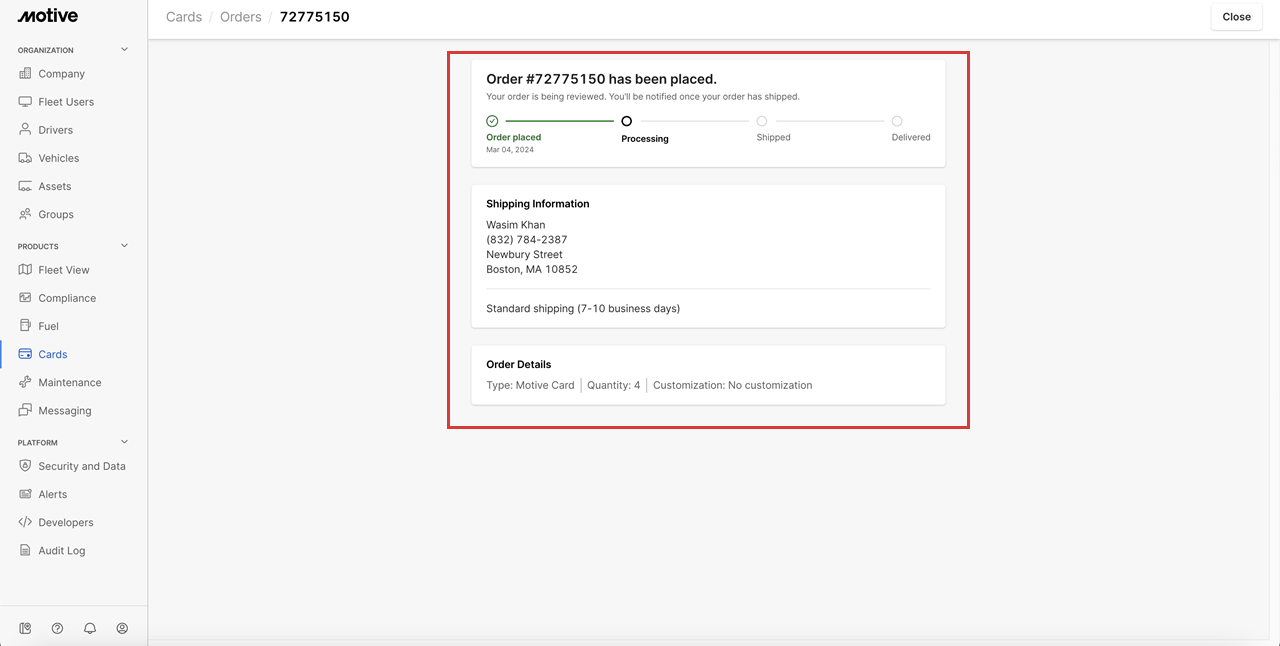Screen dimensions: 1280x646
Task: Click the Fuel pump icon
Action: [x=26, y=326]
